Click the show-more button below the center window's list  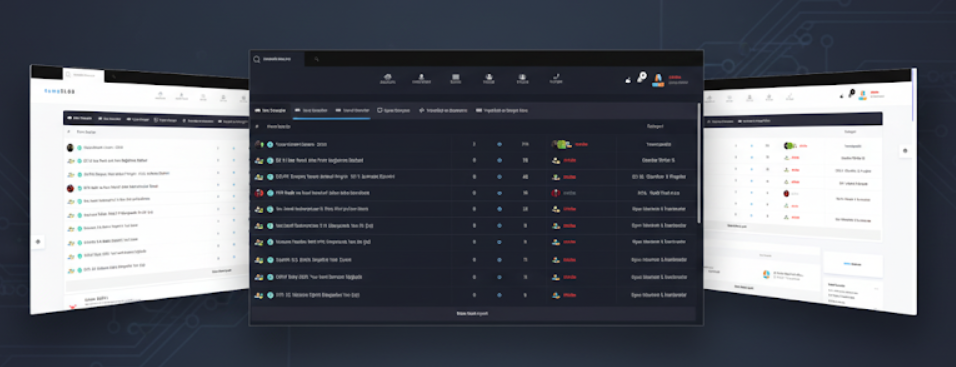pos(473,313)
